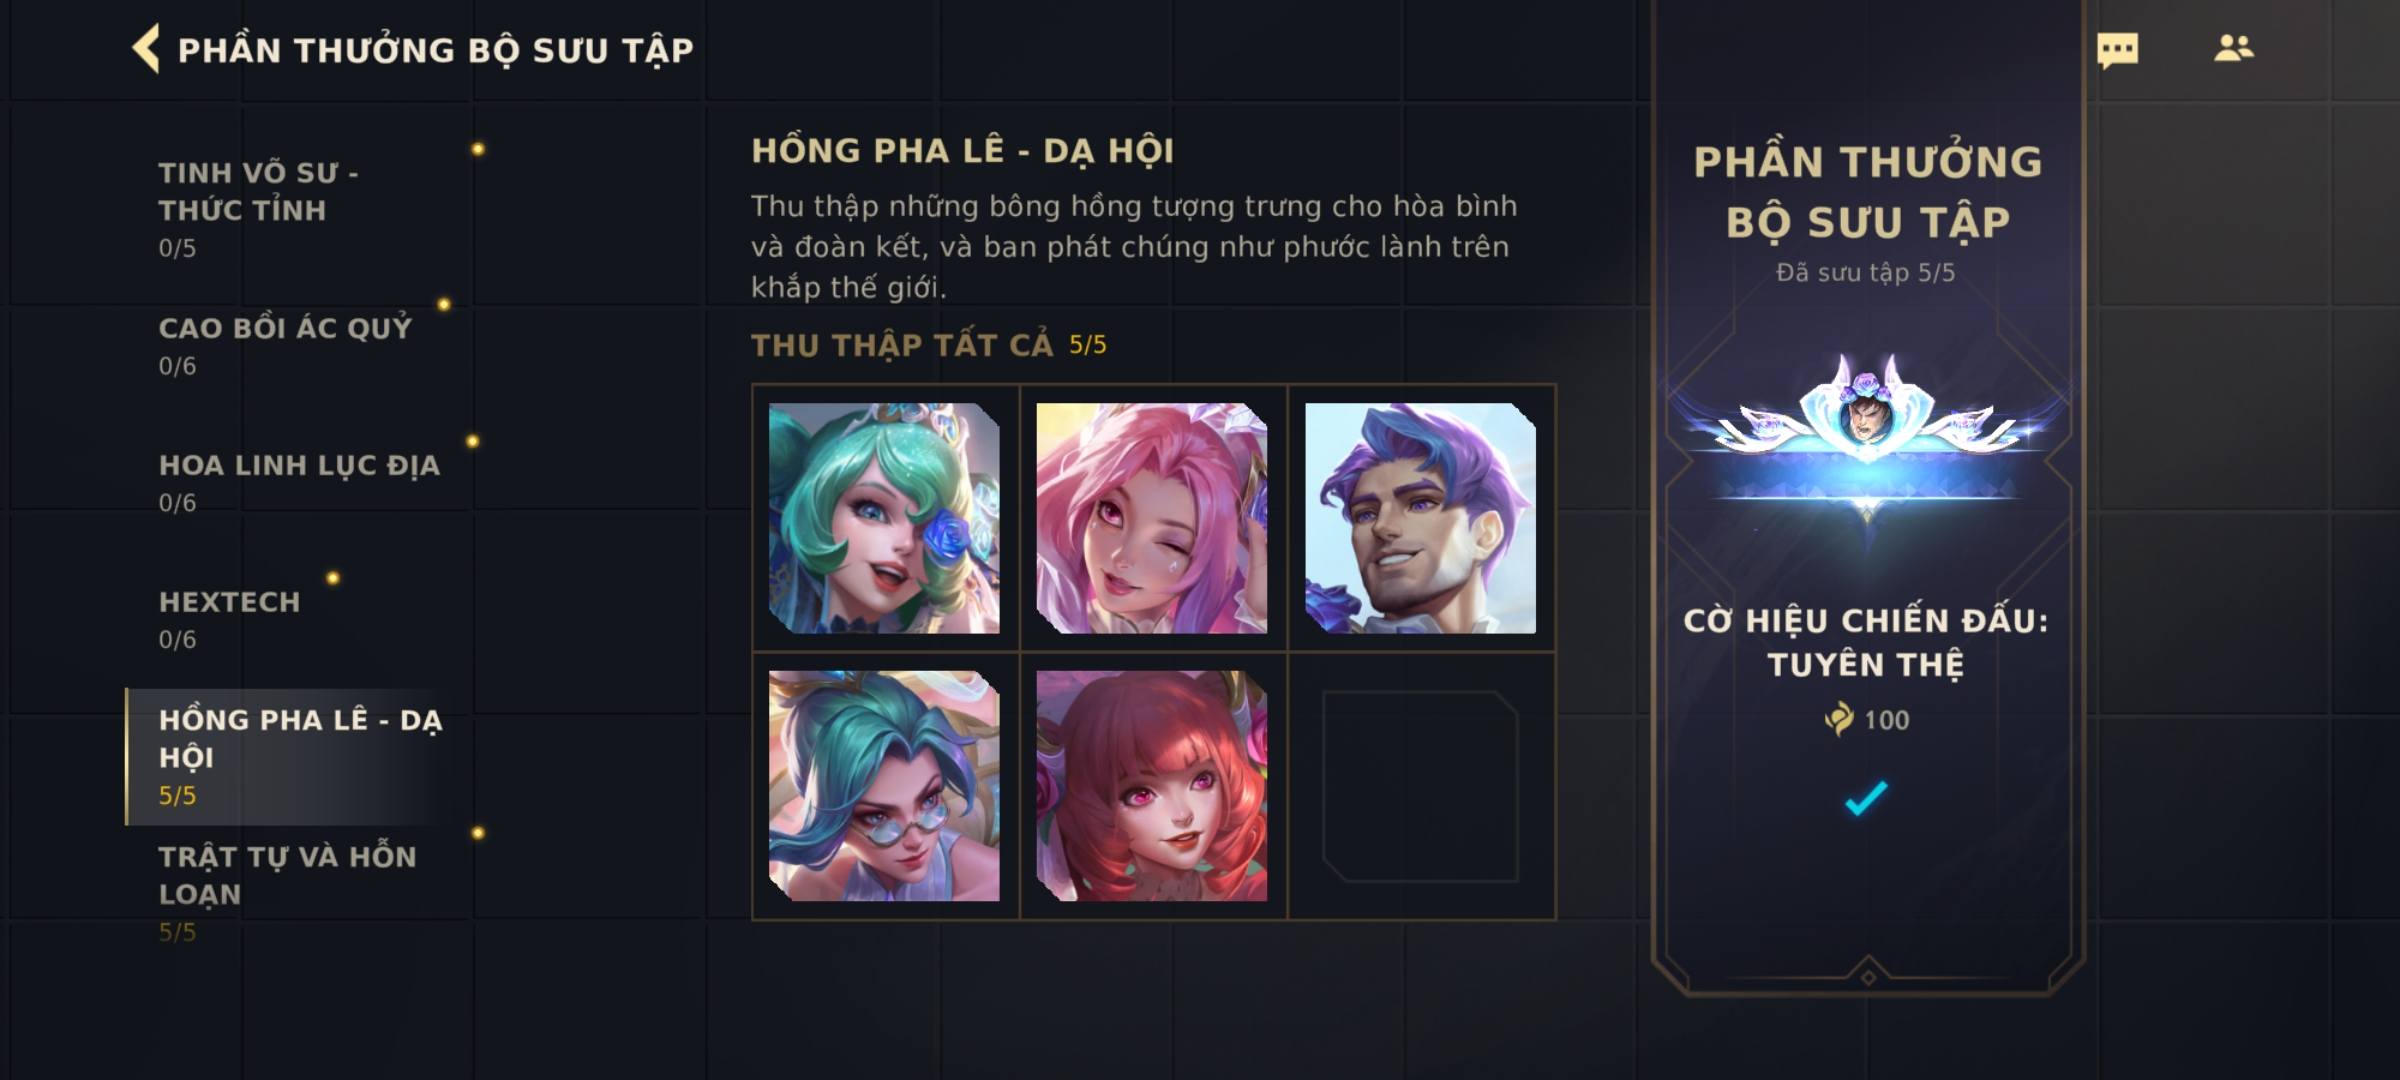Open the friends list icon

coord(2233,48)
